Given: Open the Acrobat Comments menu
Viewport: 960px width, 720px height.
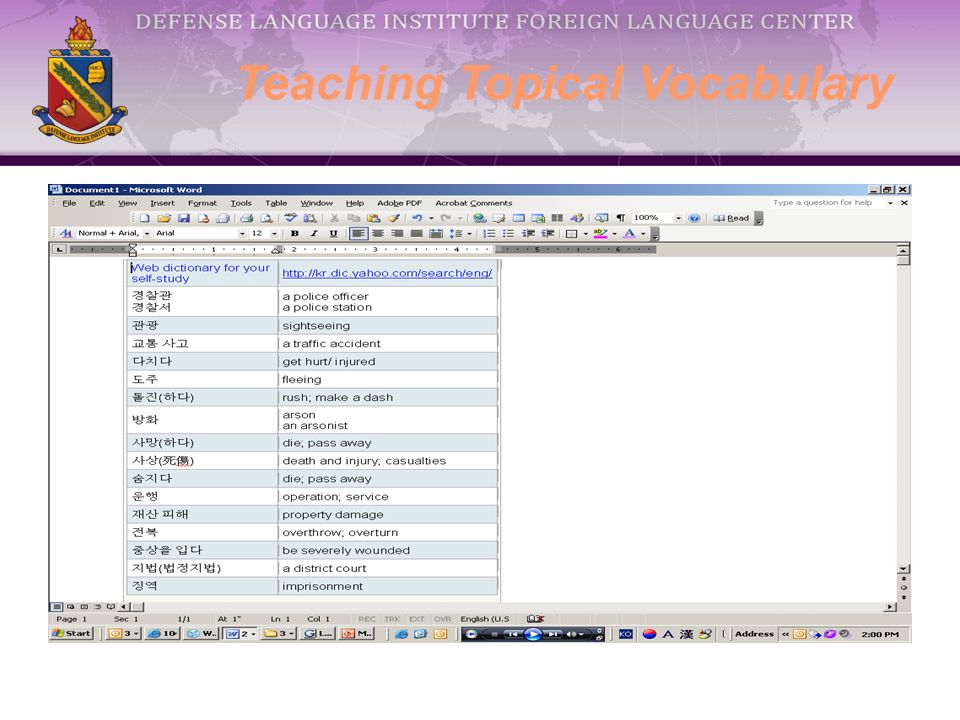Looking at the screenshot, I should [473, 203].
